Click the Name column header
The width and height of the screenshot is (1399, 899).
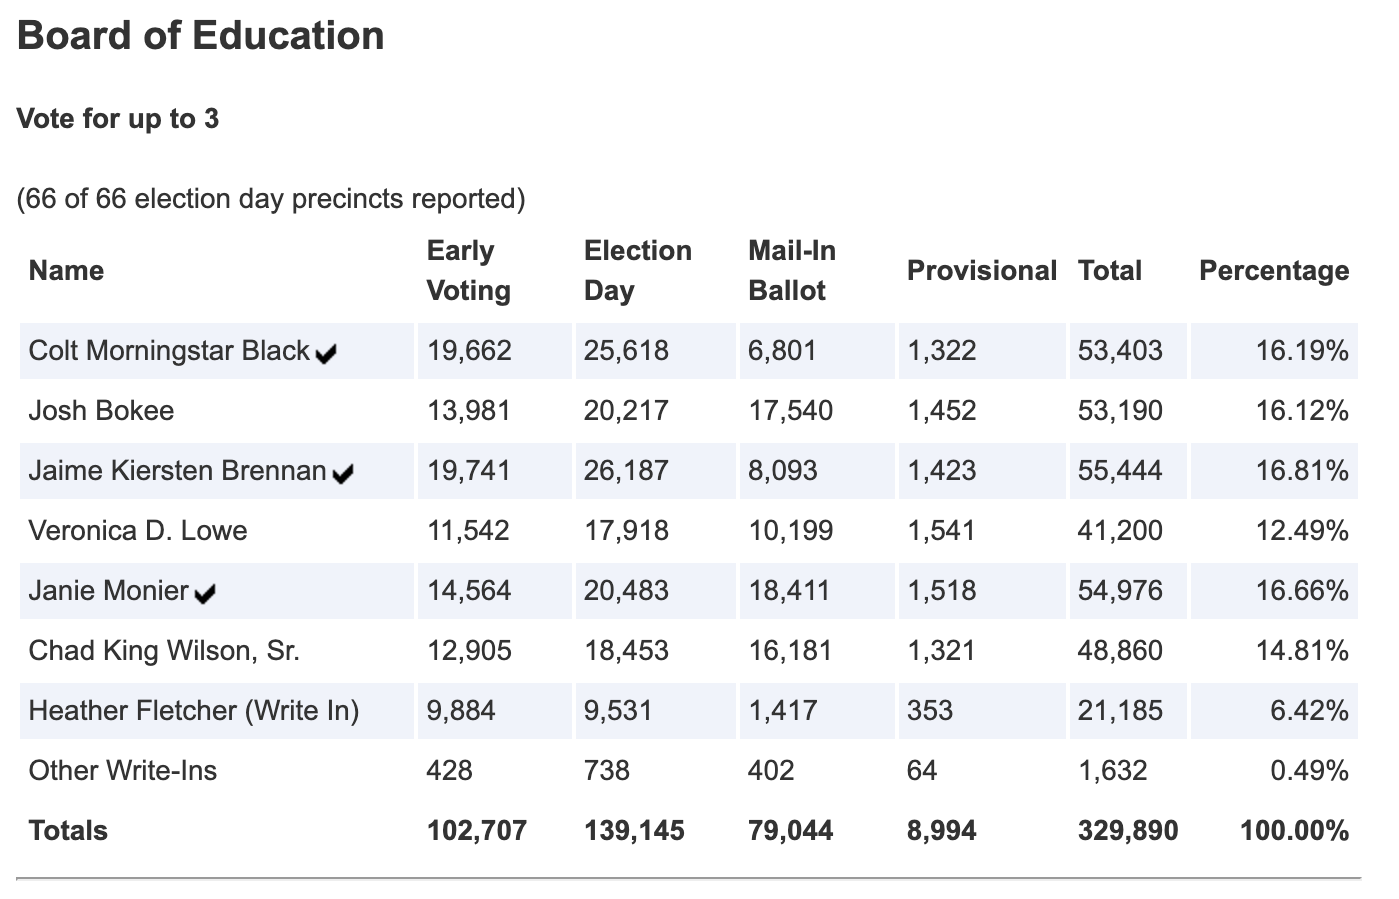tap(66, 271)
